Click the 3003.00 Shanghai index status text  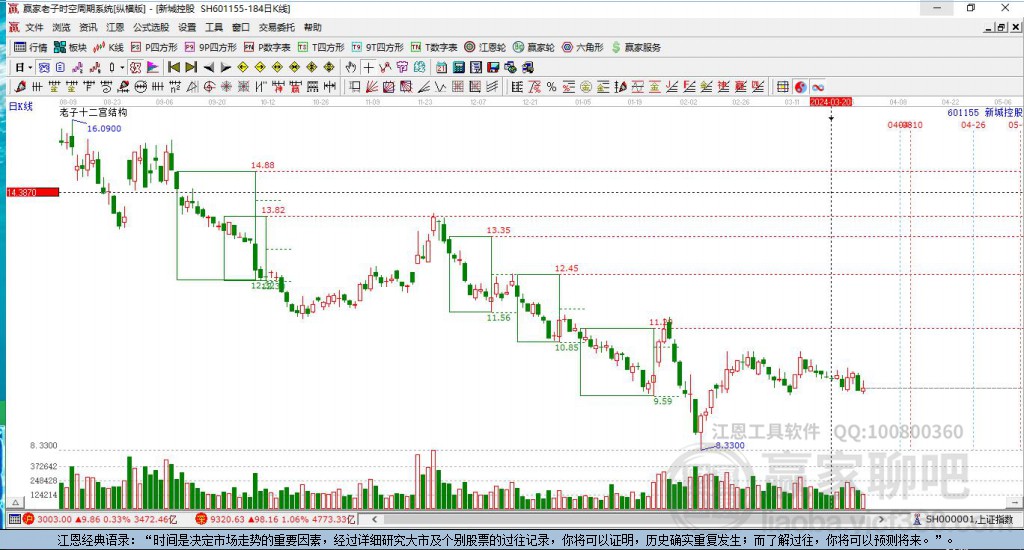pyautogui.click(x=54, y=519)
